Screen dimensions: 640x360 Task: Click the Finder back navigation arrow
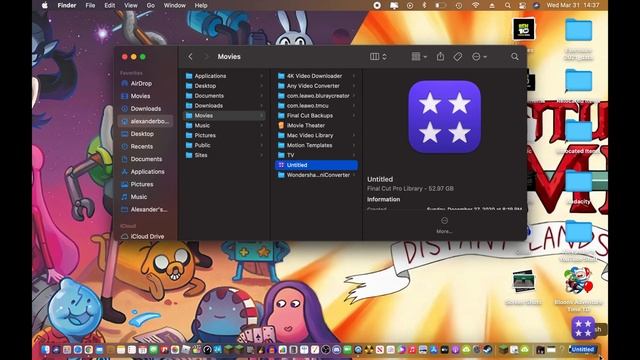[x=190, y=57]
